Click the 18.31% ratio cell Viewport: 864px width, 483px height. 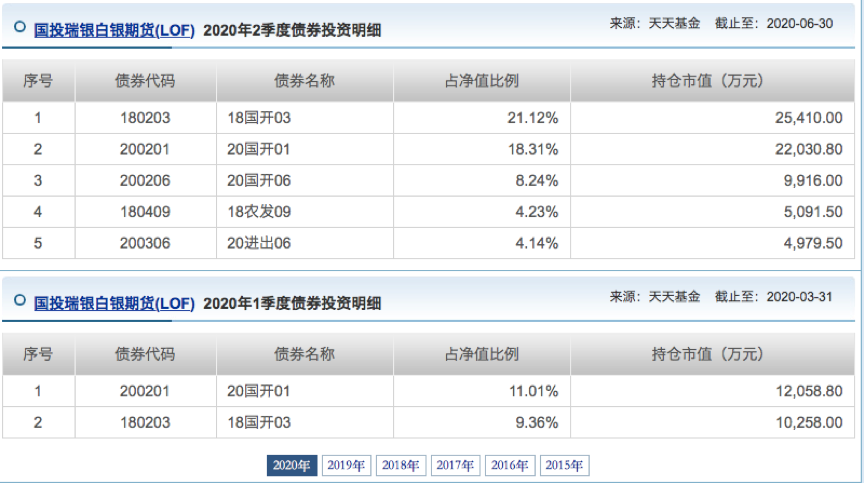[x=533, y=149]
